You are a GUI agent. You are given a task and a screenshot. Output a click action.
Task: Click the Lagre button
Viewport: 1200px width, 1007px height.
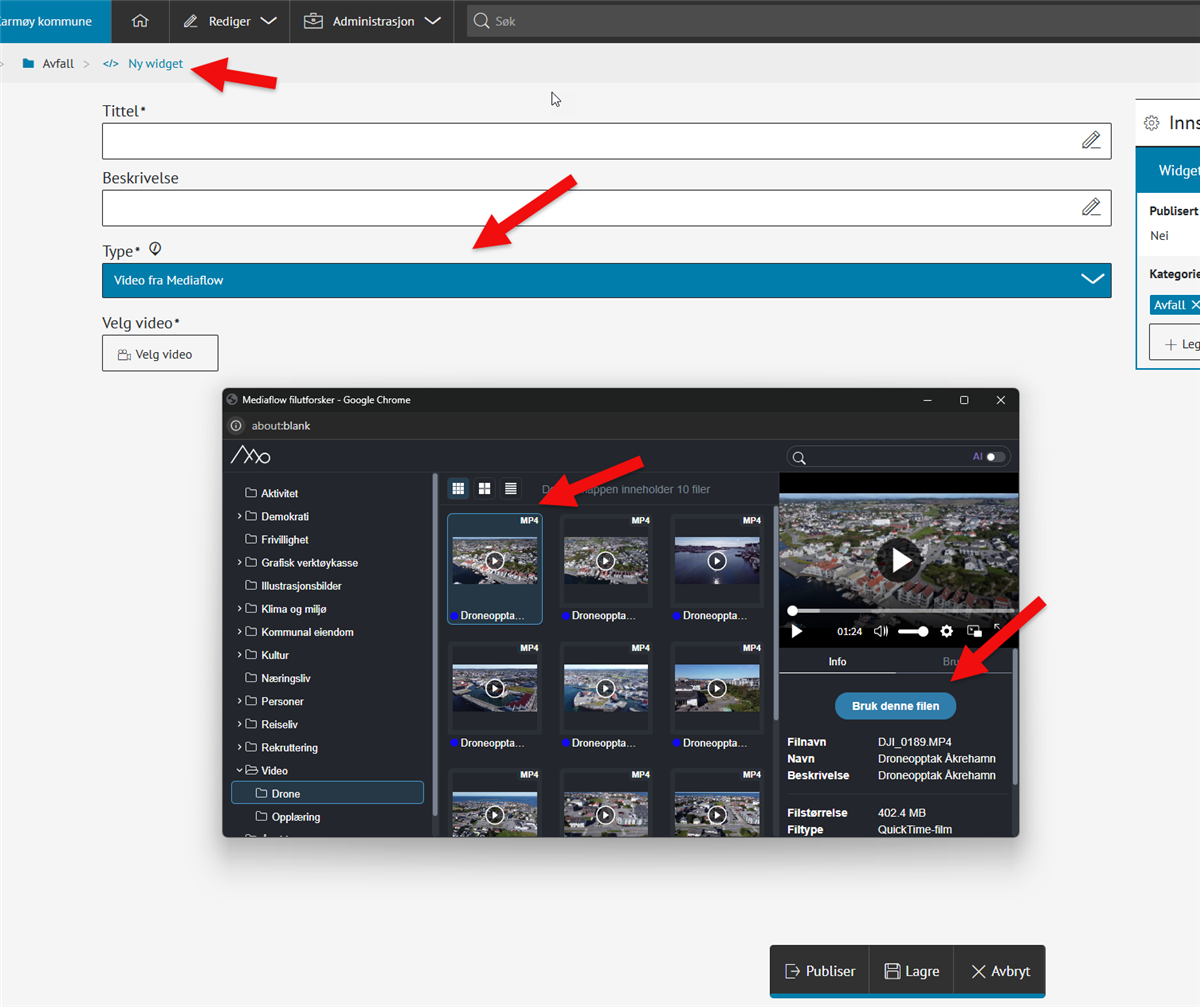[911, 971]
